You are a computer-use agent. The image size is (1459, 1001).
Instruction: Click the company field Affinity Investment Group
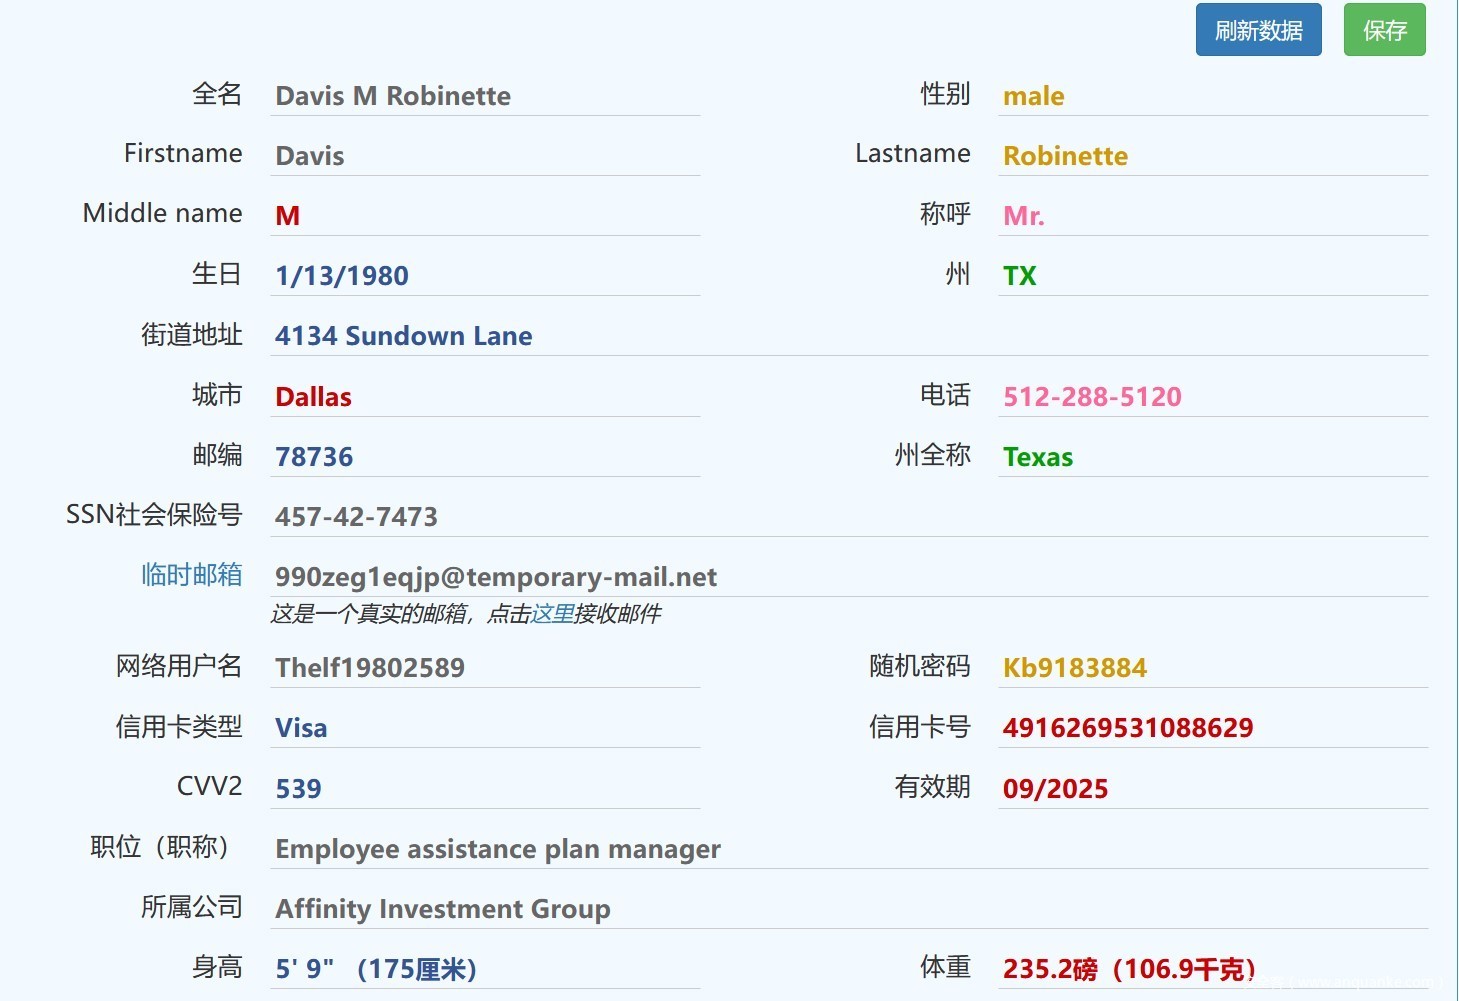(848, 909)
